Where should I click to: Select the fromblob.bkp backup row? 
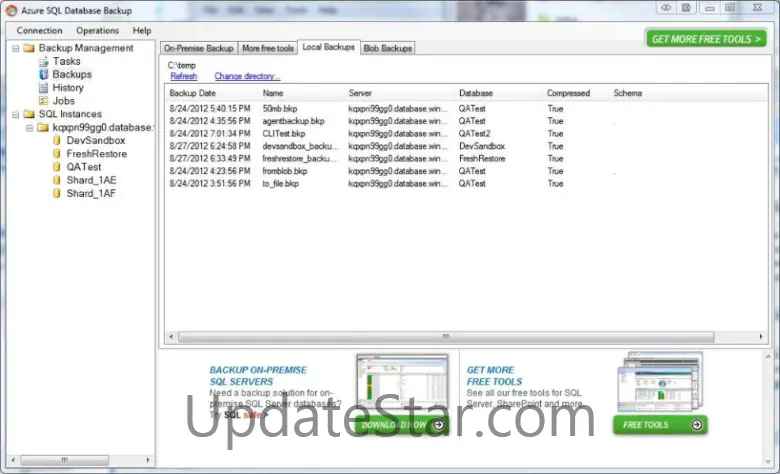click(x=467, y=171)
